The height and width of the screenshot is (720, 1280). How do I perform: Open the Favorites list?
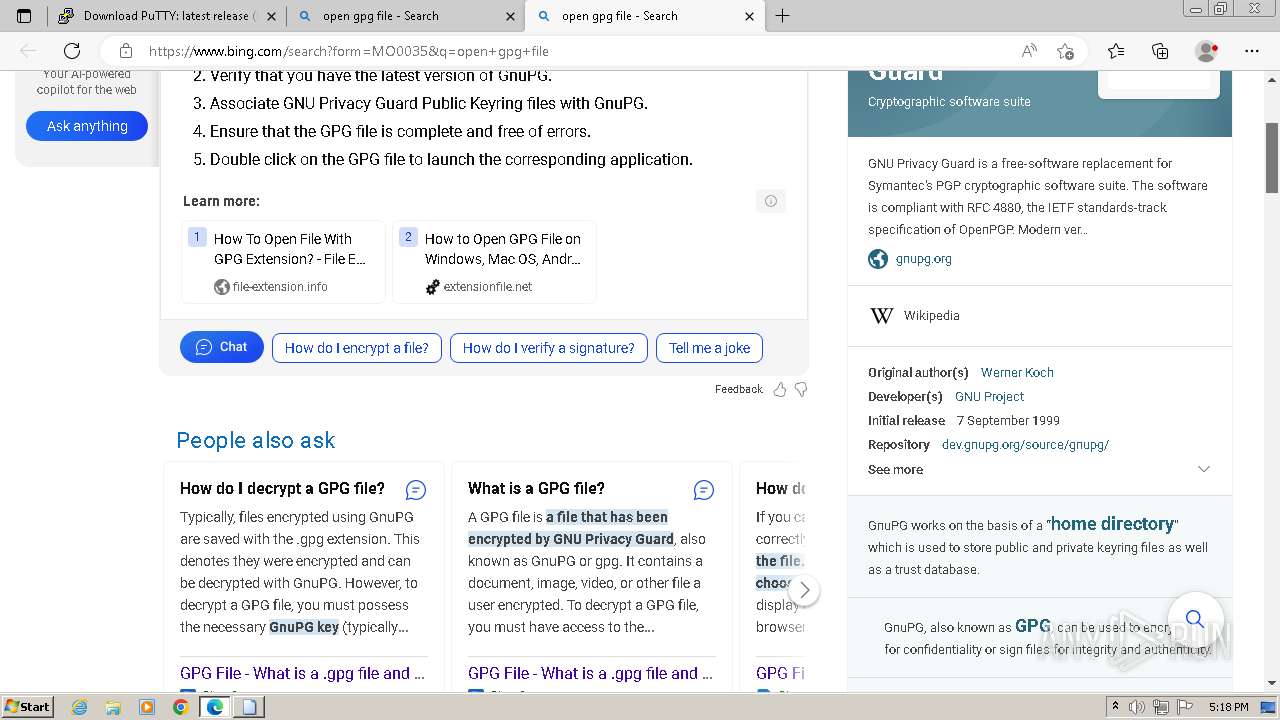coord(1116,51)
